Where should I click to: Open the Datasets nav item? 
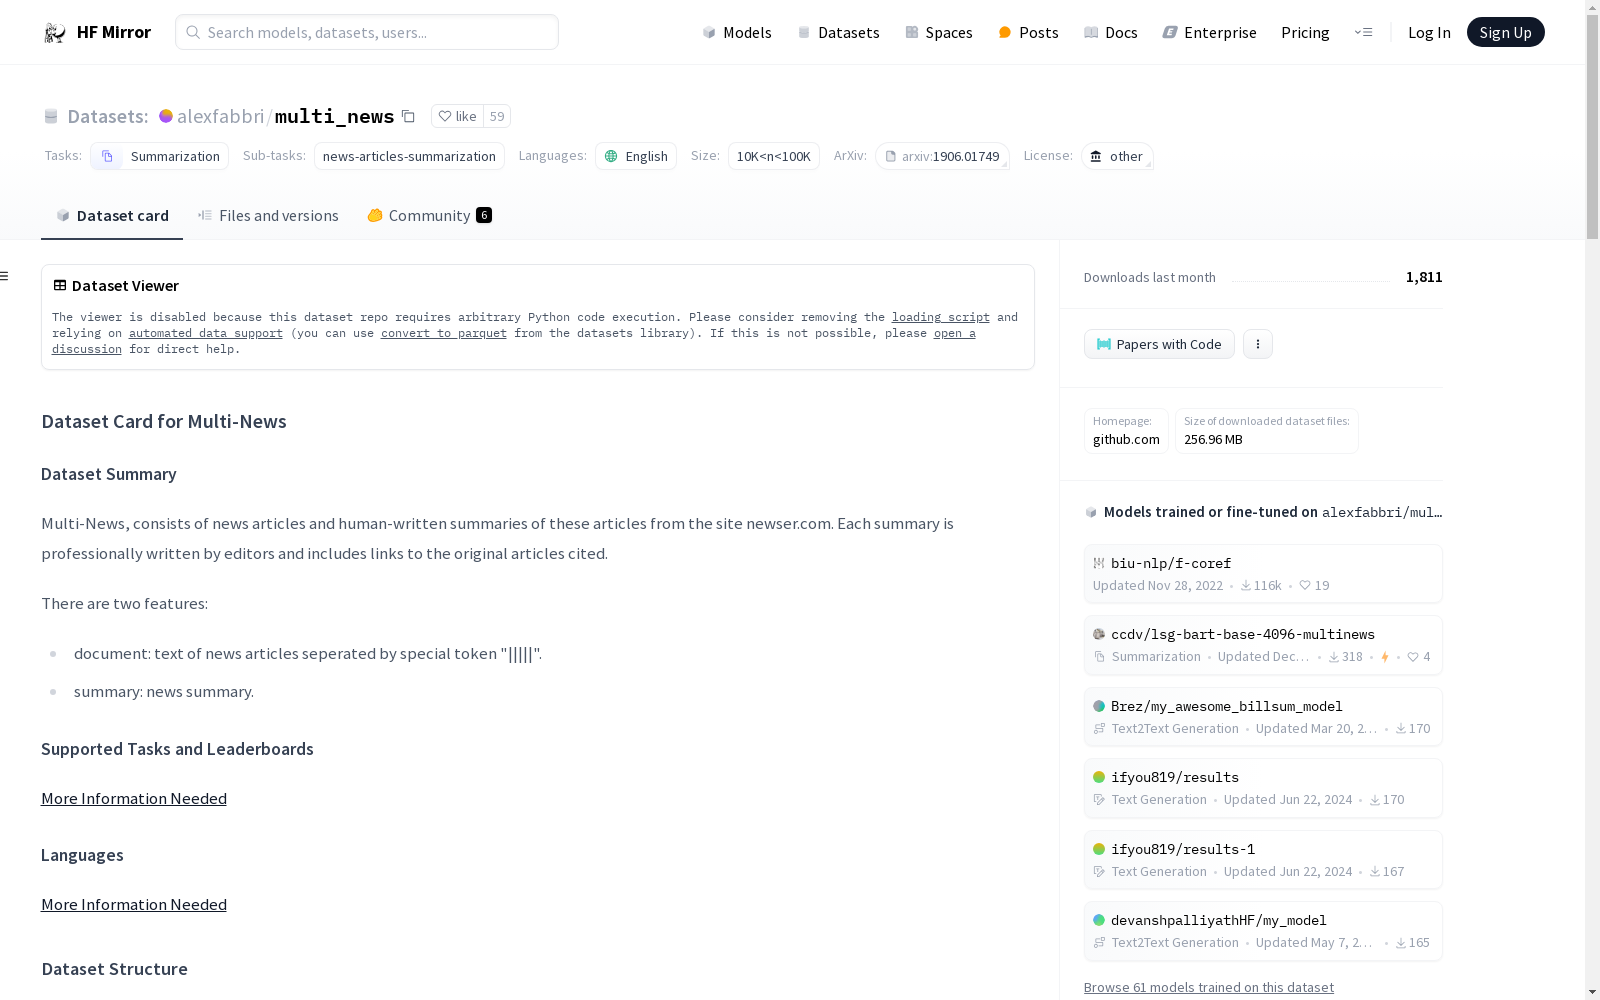[838, 33]
